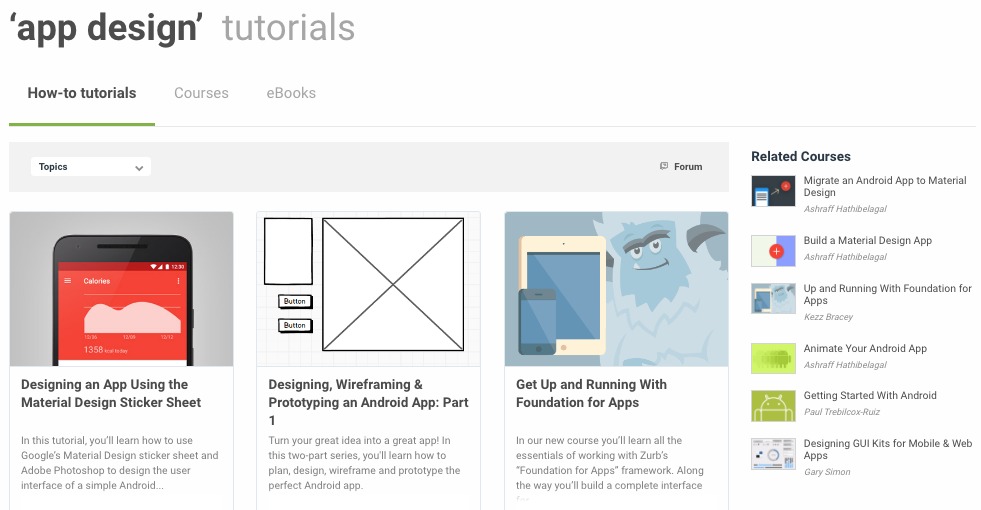Open the 'Animate Your Android App' course link
This screenshot has width=981, height=510.
[x=865, y=349]
